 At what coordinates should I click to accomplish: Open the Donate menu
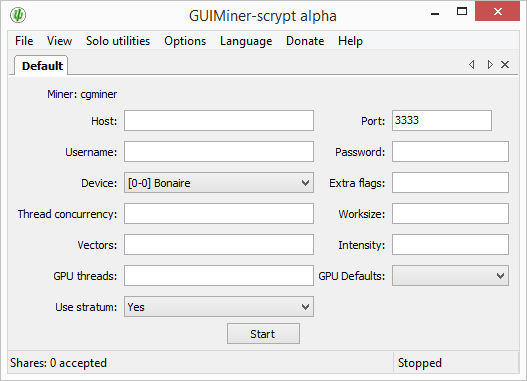305,41
